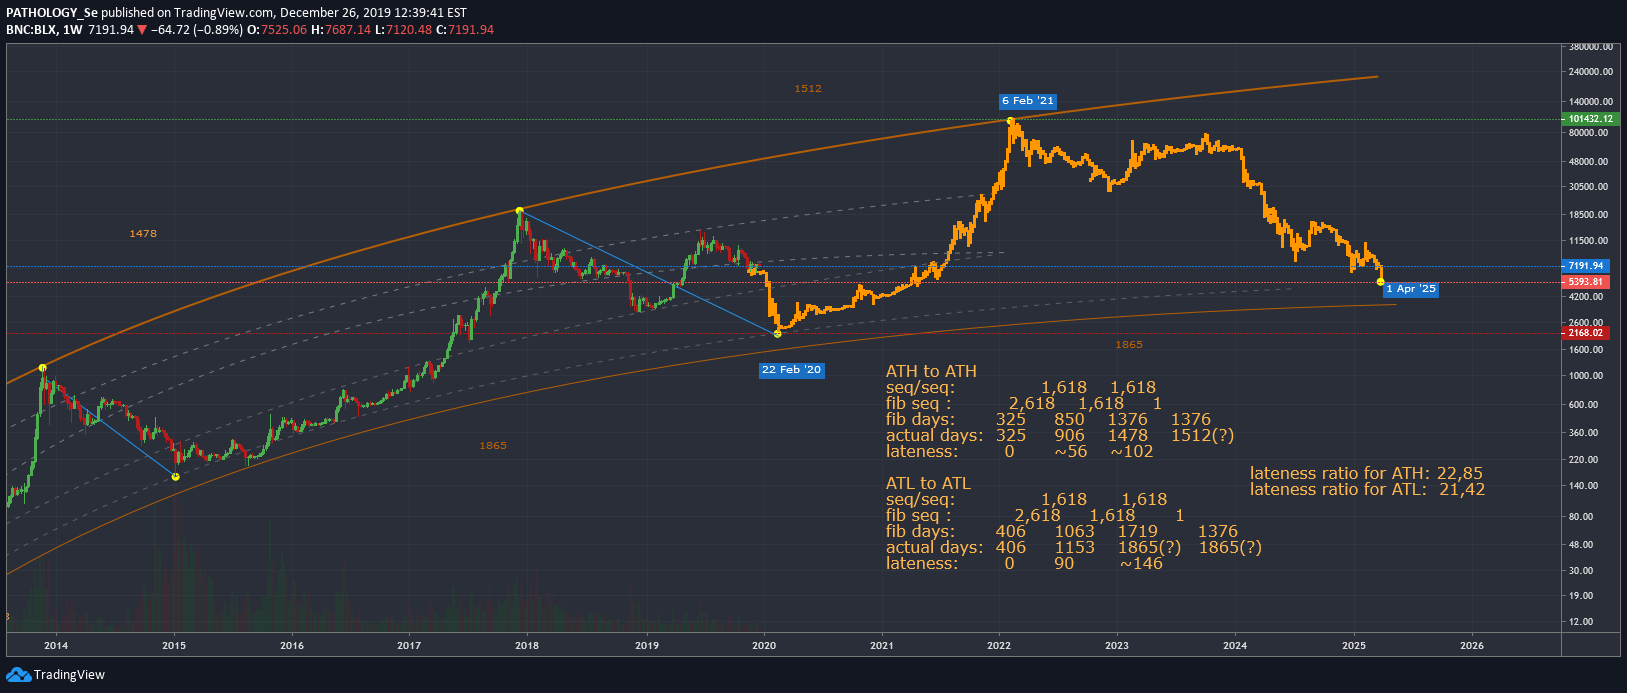Select the yellow marker above the 22 Feb '20 label
This screenshot has height=693, width=1627.
click(777, 333)
